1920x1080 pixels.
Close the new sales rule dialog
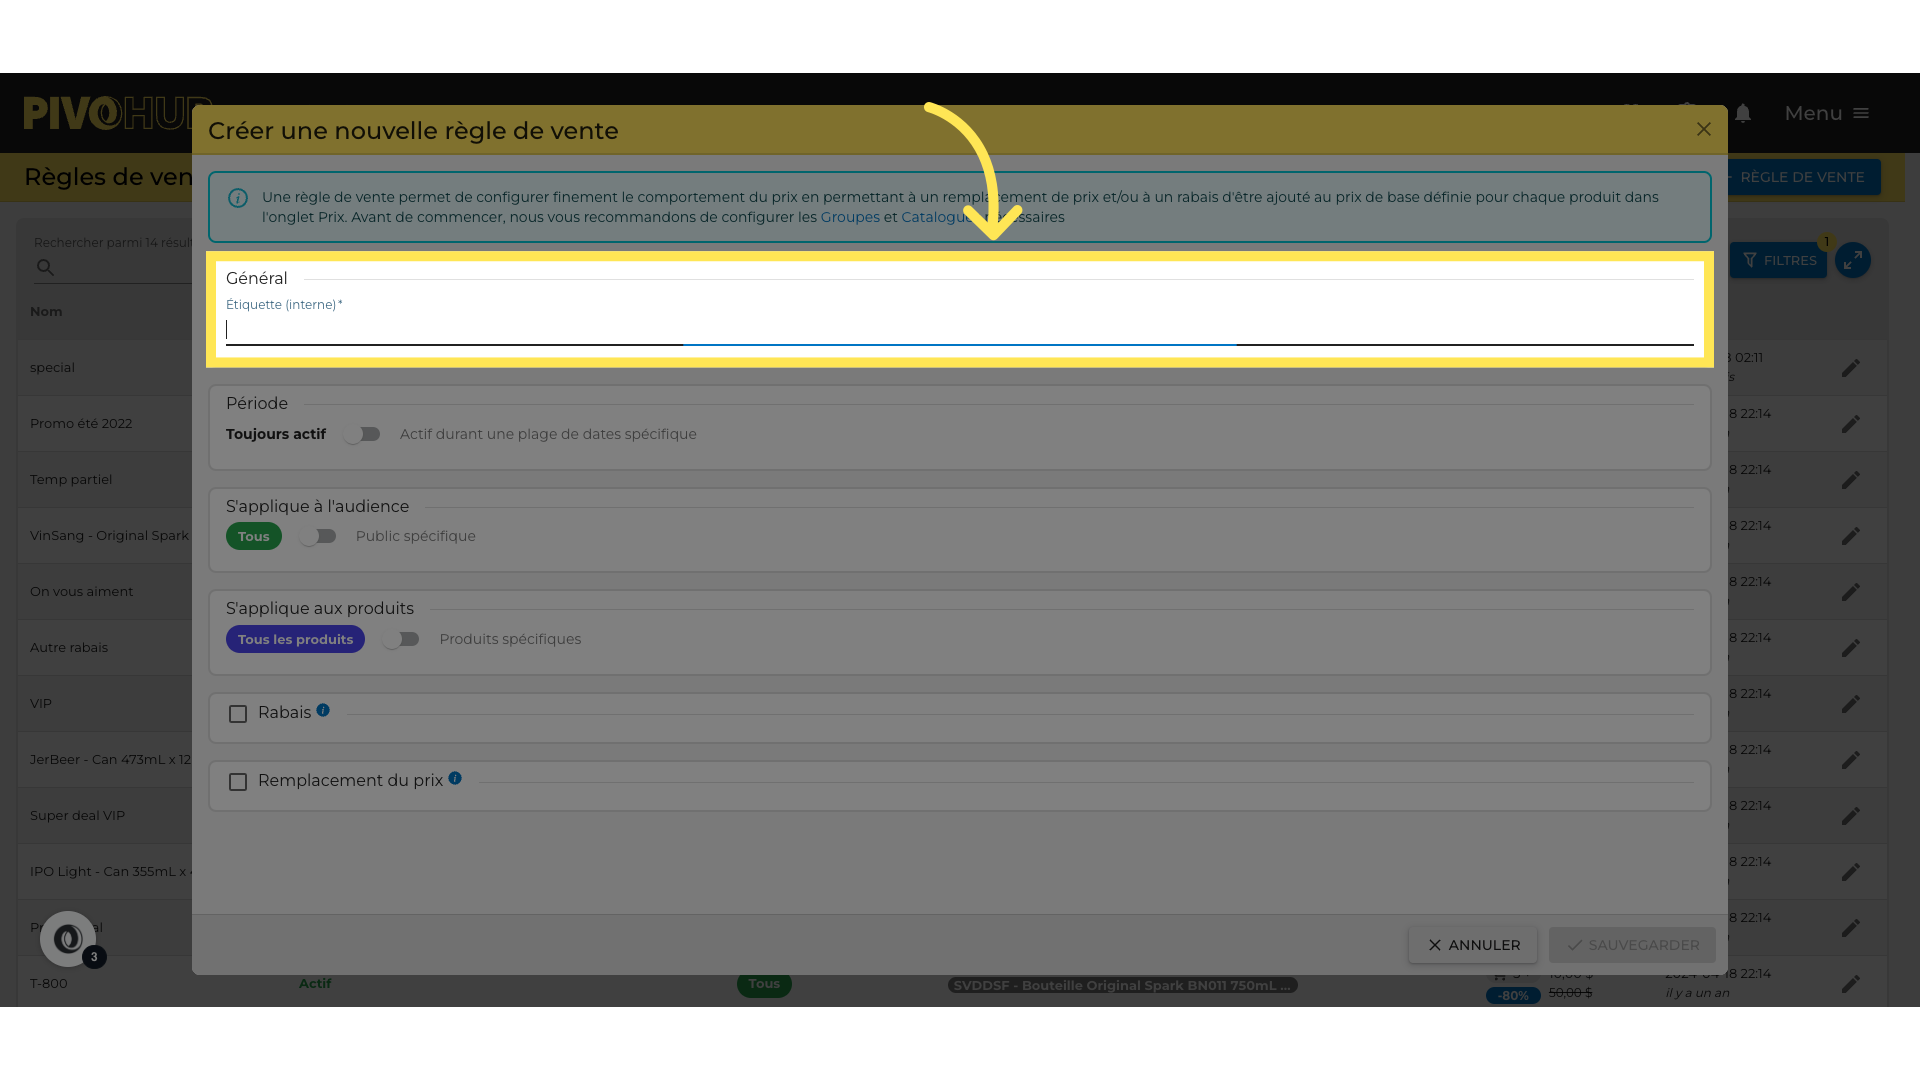(x=1704, y=129)
